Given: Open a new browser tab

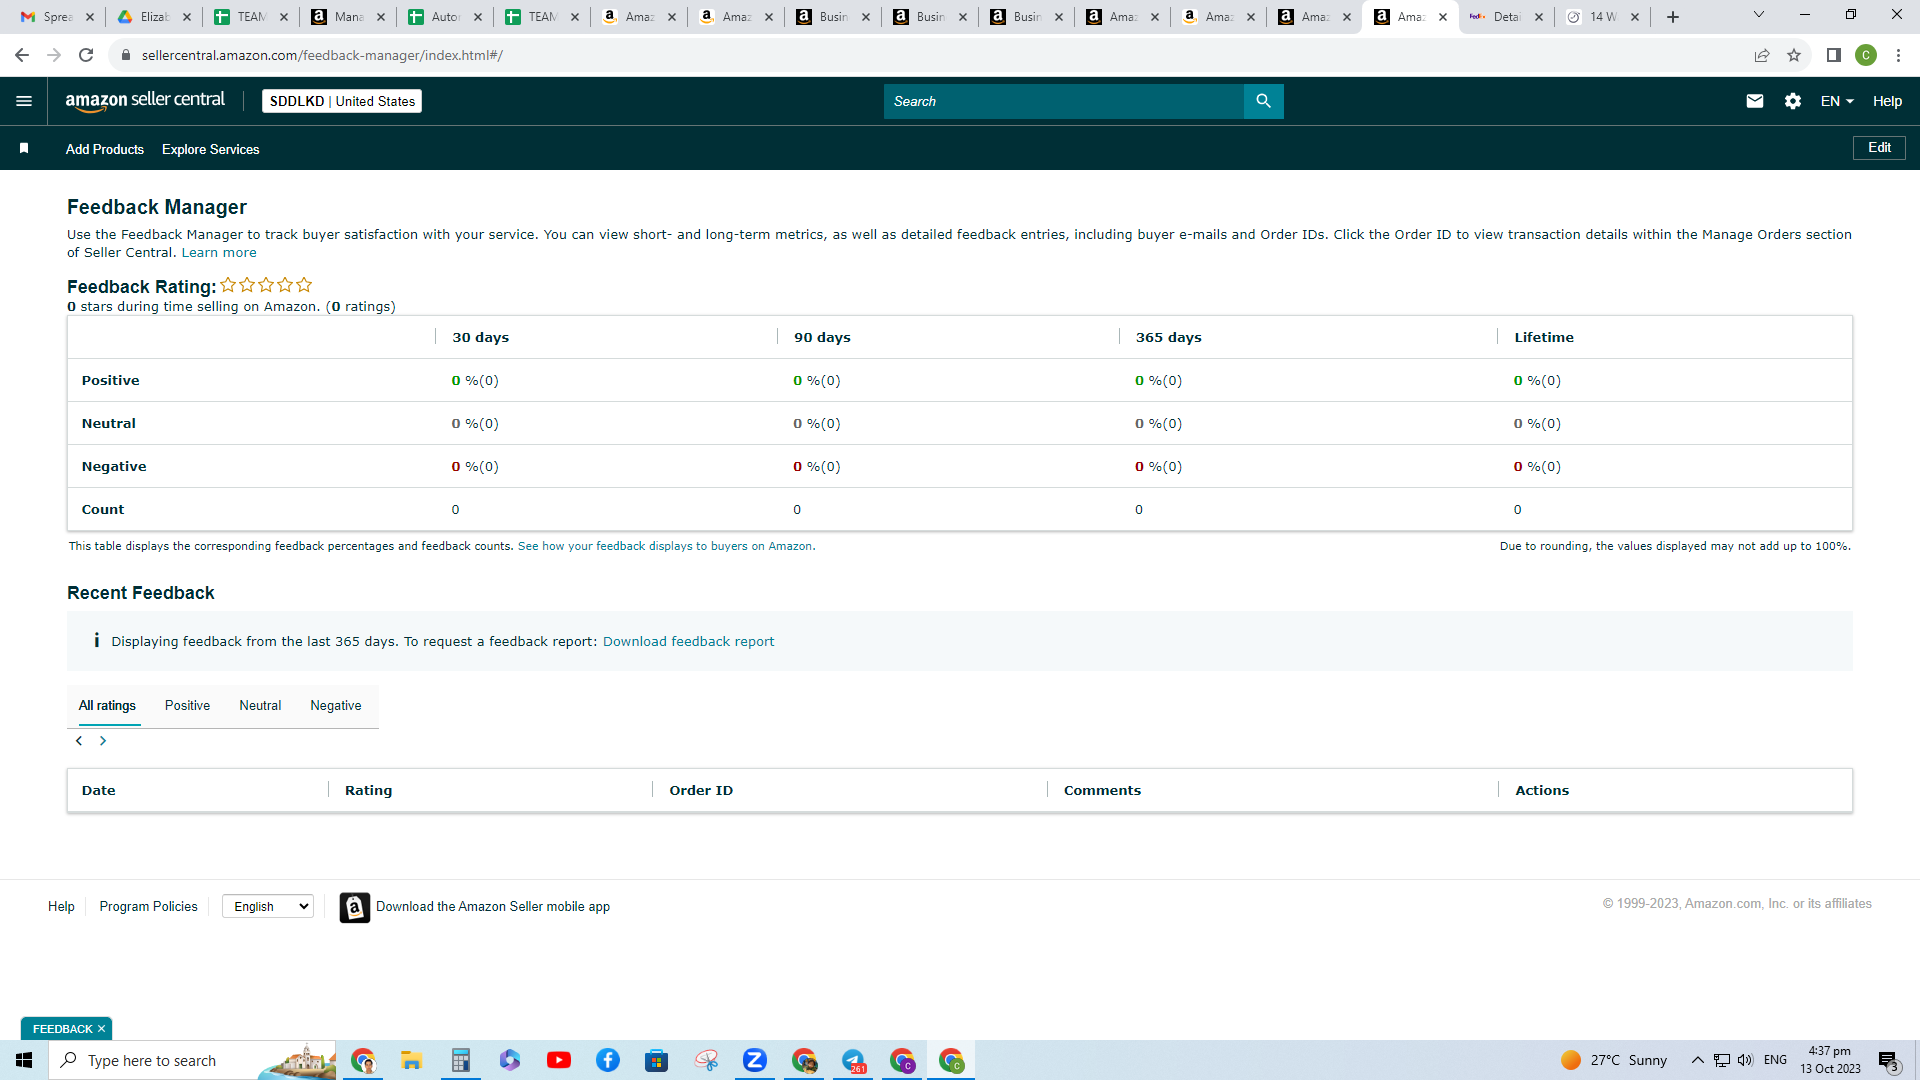Looking at the screenshot, I should 1673,17.
